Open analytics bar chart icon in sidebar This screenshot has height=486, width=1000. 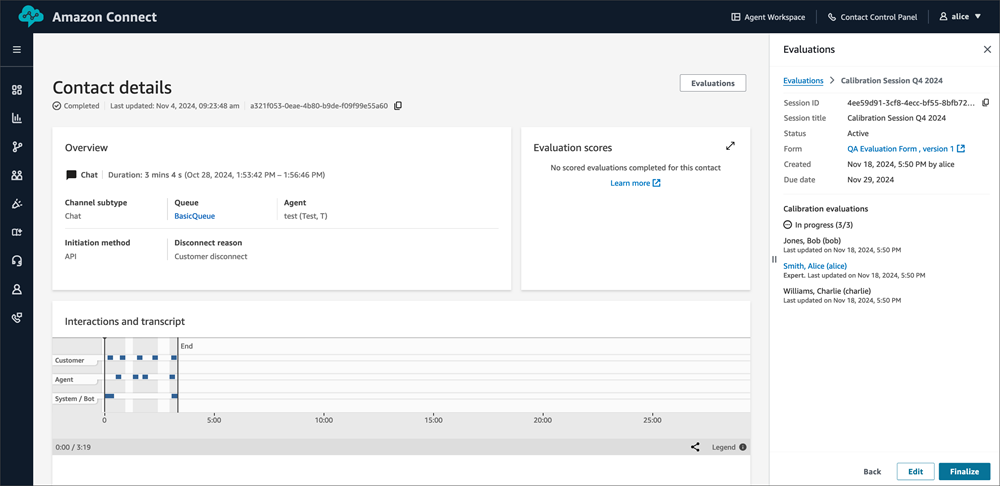[16, 118]
